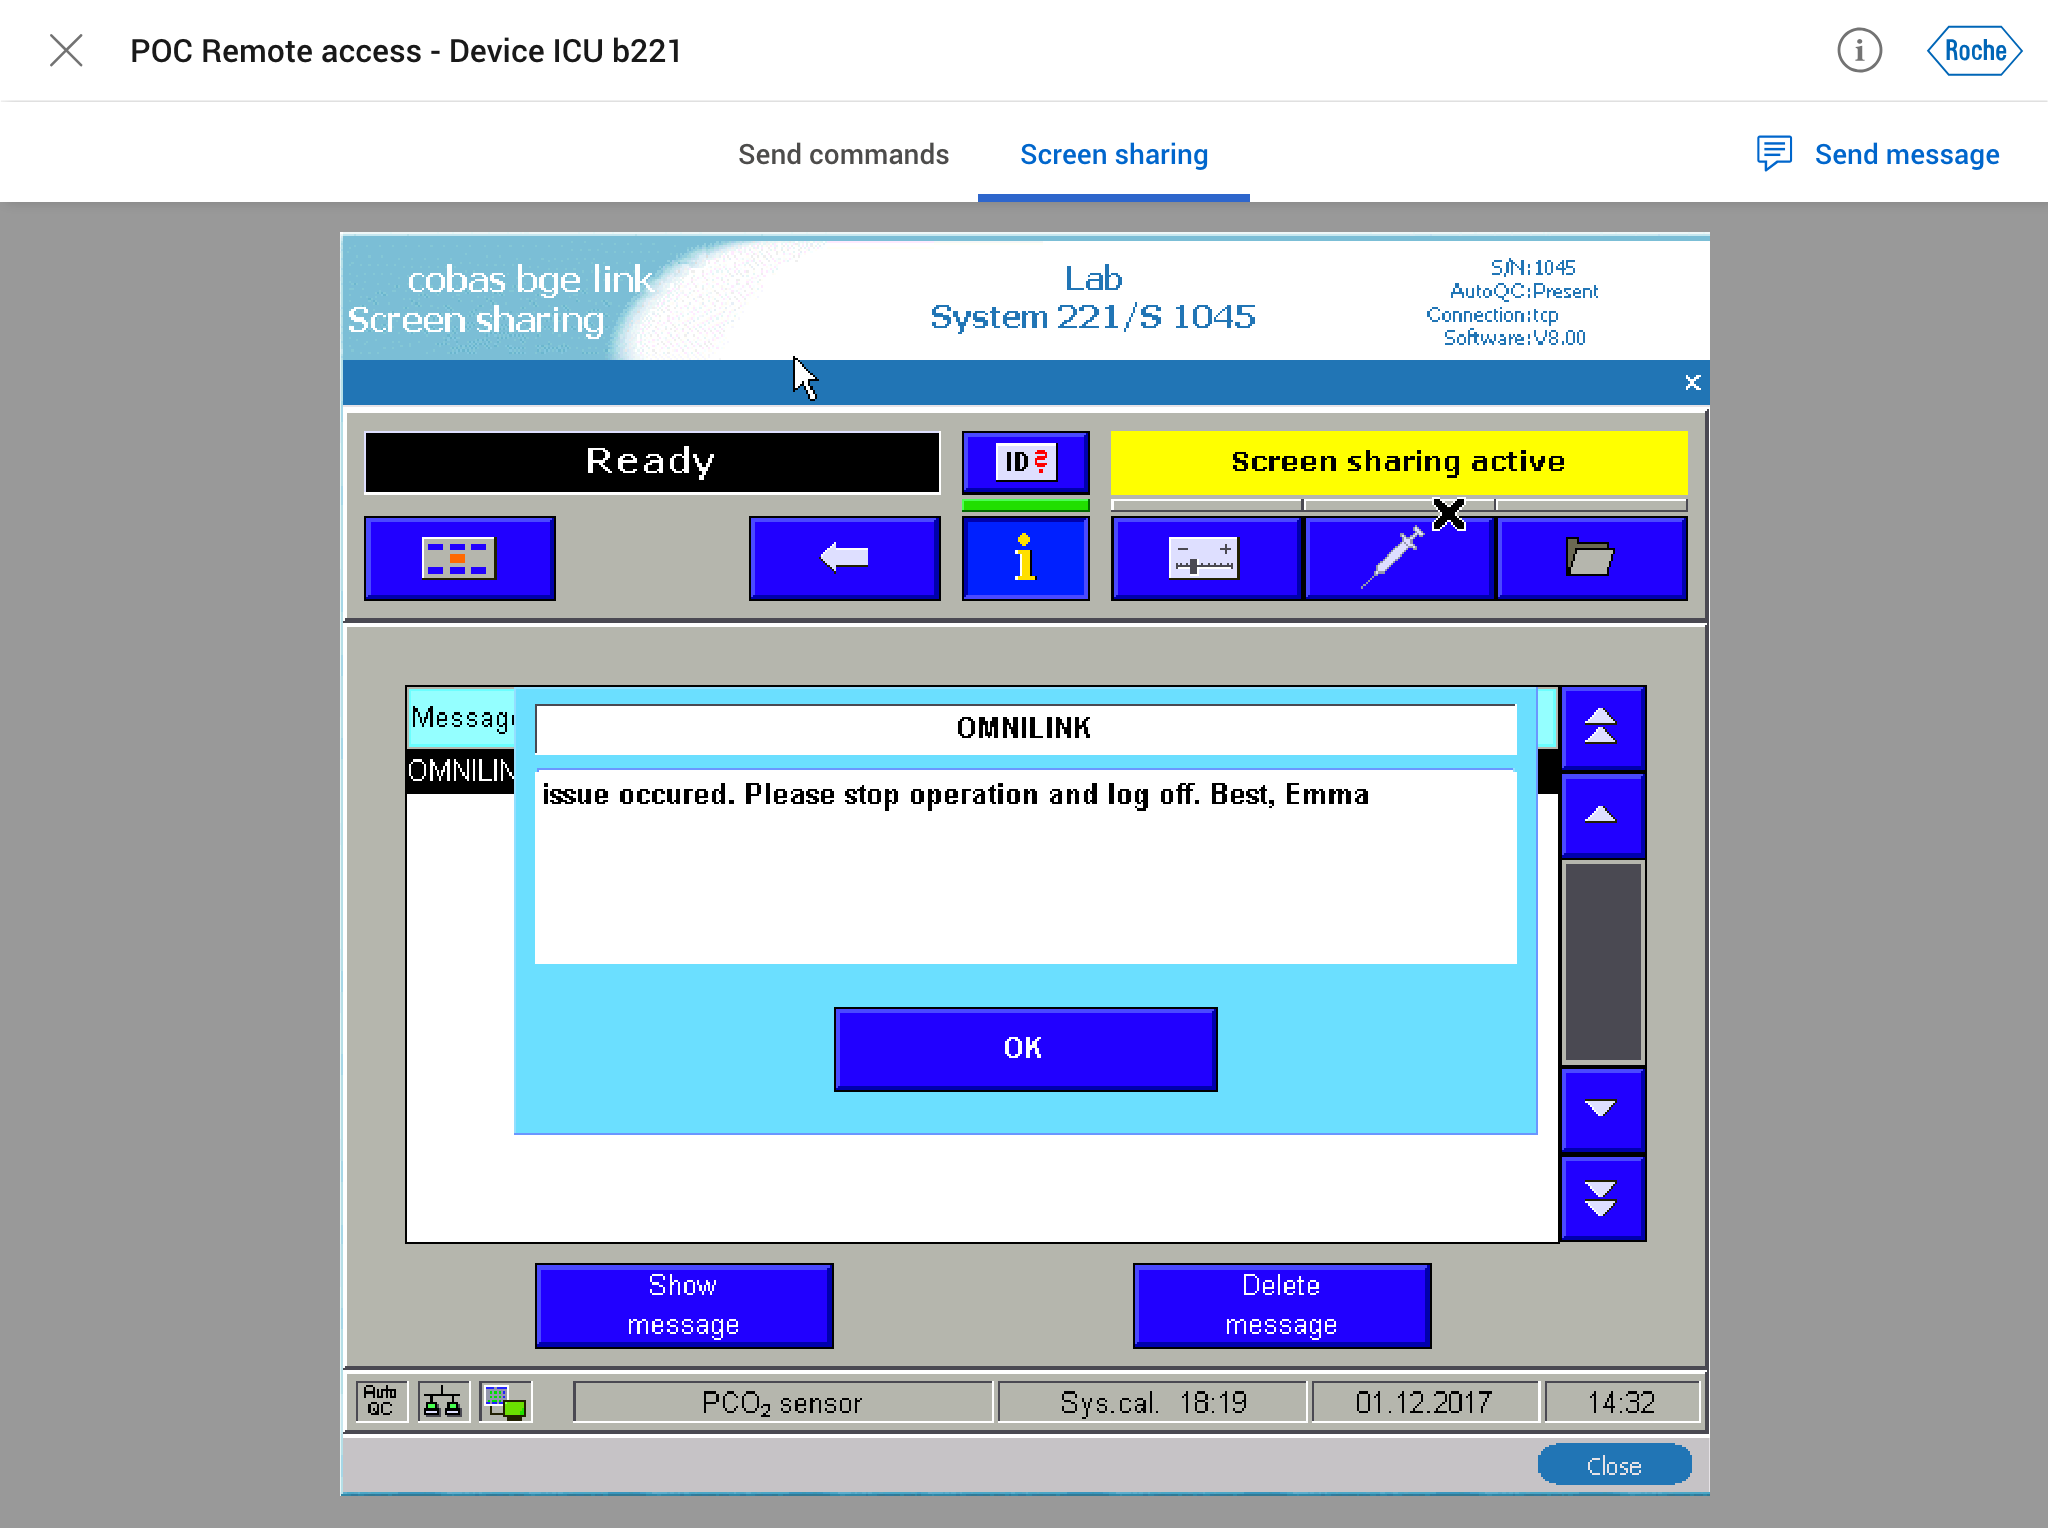Click the AutoQC status bar icon
2048x1528 pixels.
pos(381,1401)
